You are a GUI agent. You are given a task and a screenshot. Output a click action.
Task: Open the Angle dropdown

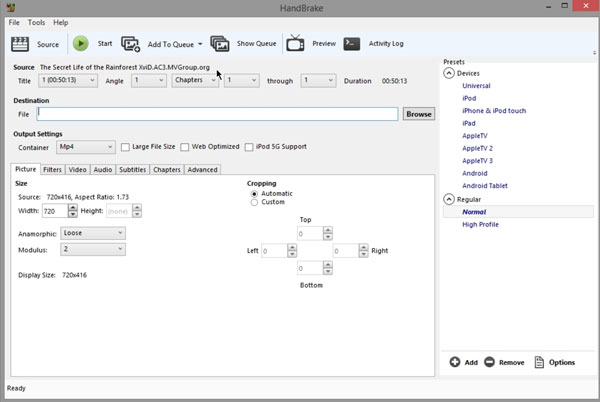coord(148,80)
